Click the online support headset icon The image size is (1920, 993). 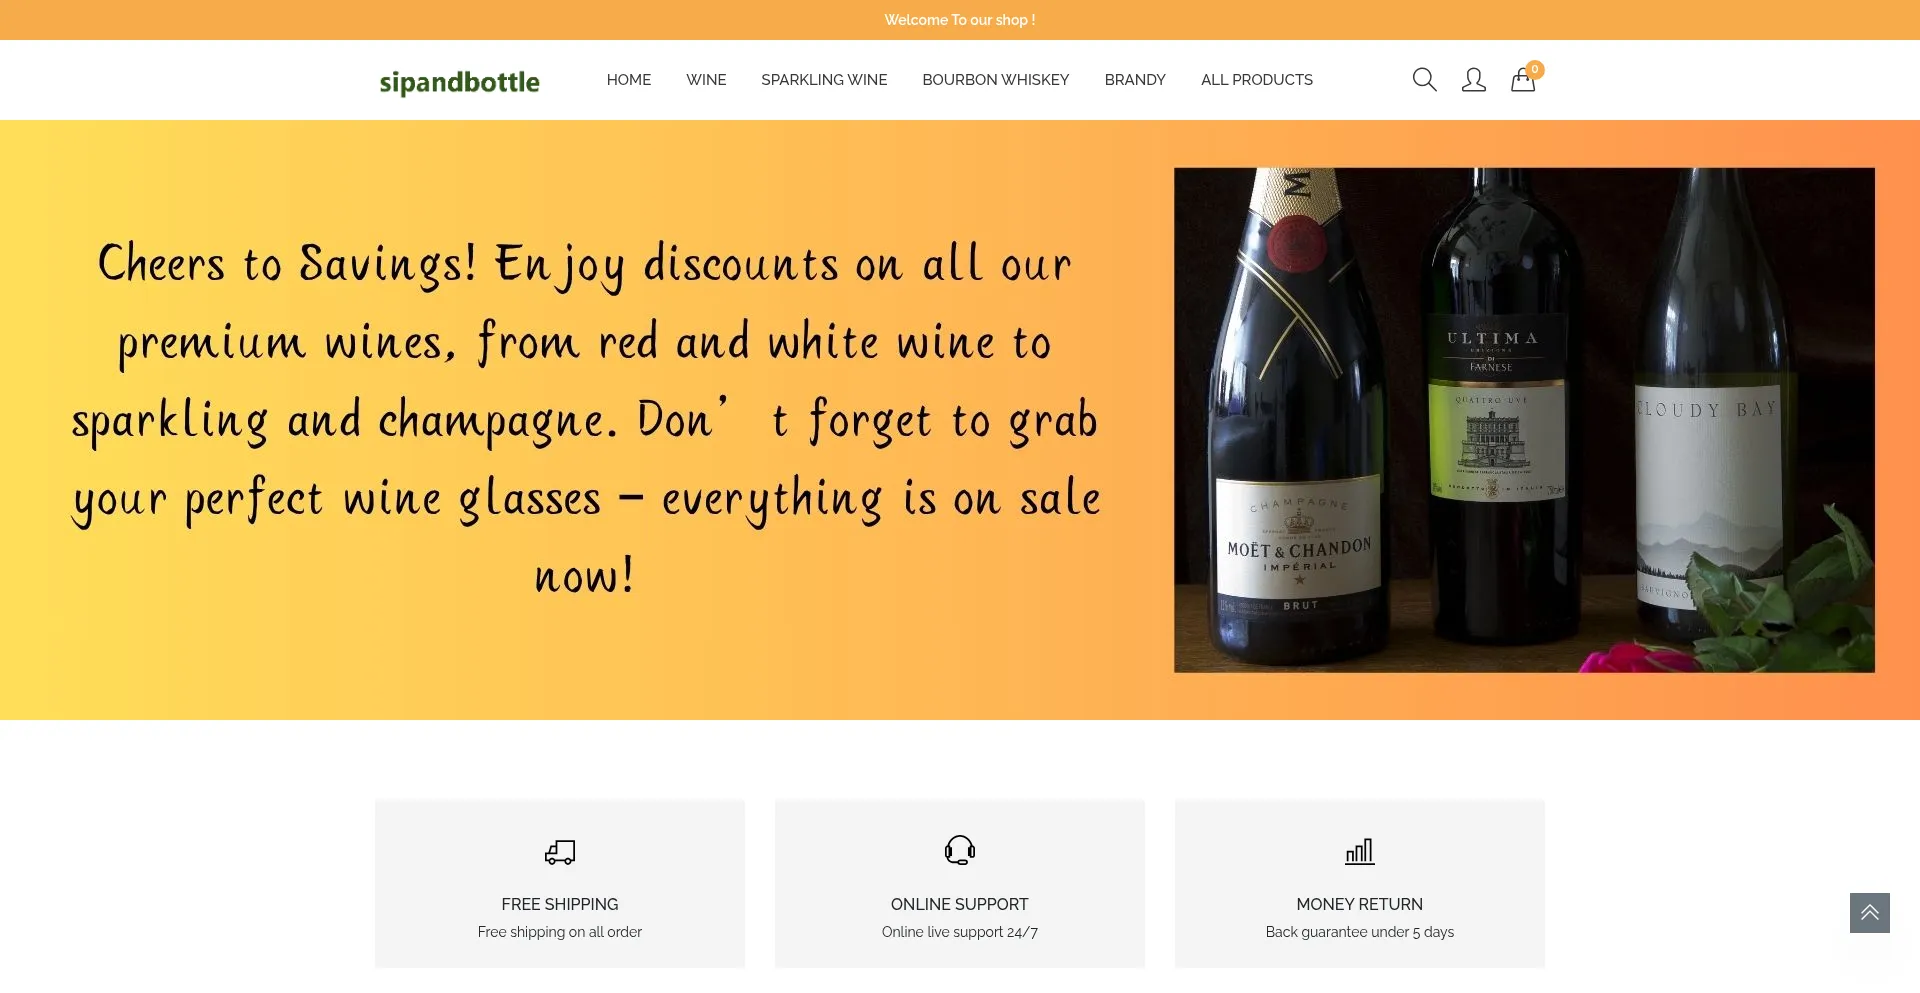(x=960, y=850)
